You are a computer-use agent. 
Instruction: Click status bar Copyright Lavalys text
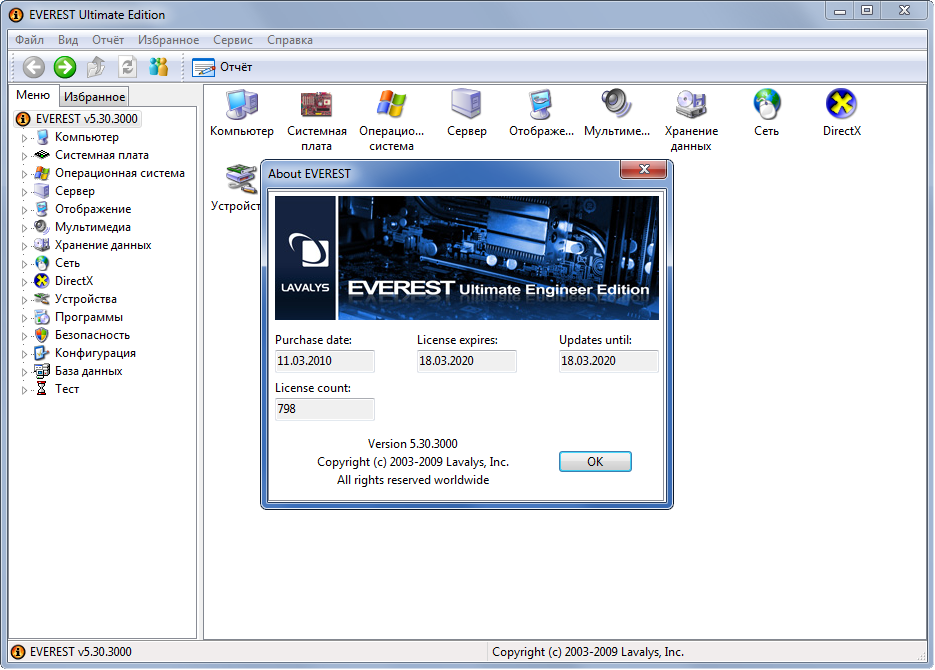(x=588, y=652)
